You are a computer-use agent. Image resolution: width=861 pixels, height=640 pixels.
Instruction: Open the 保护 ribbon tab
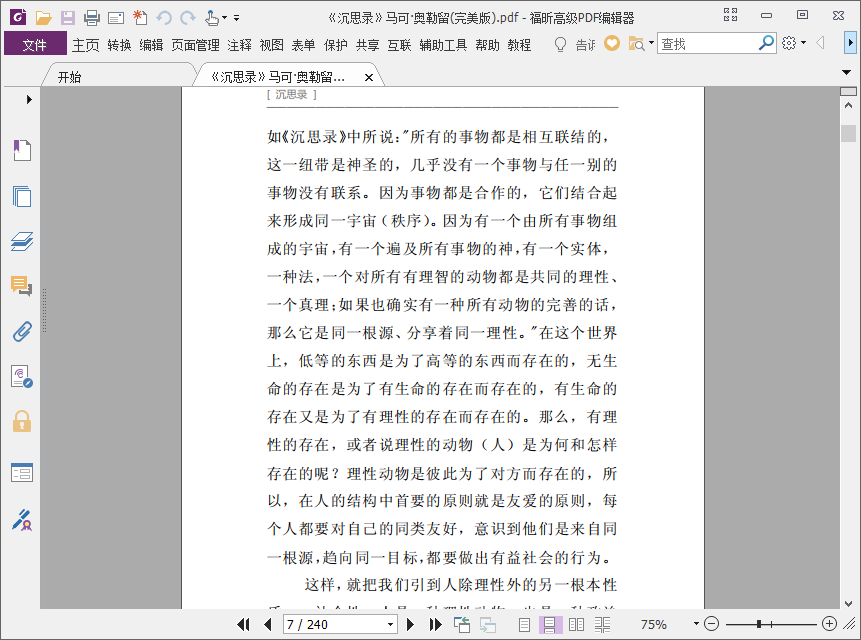[336, 44]
